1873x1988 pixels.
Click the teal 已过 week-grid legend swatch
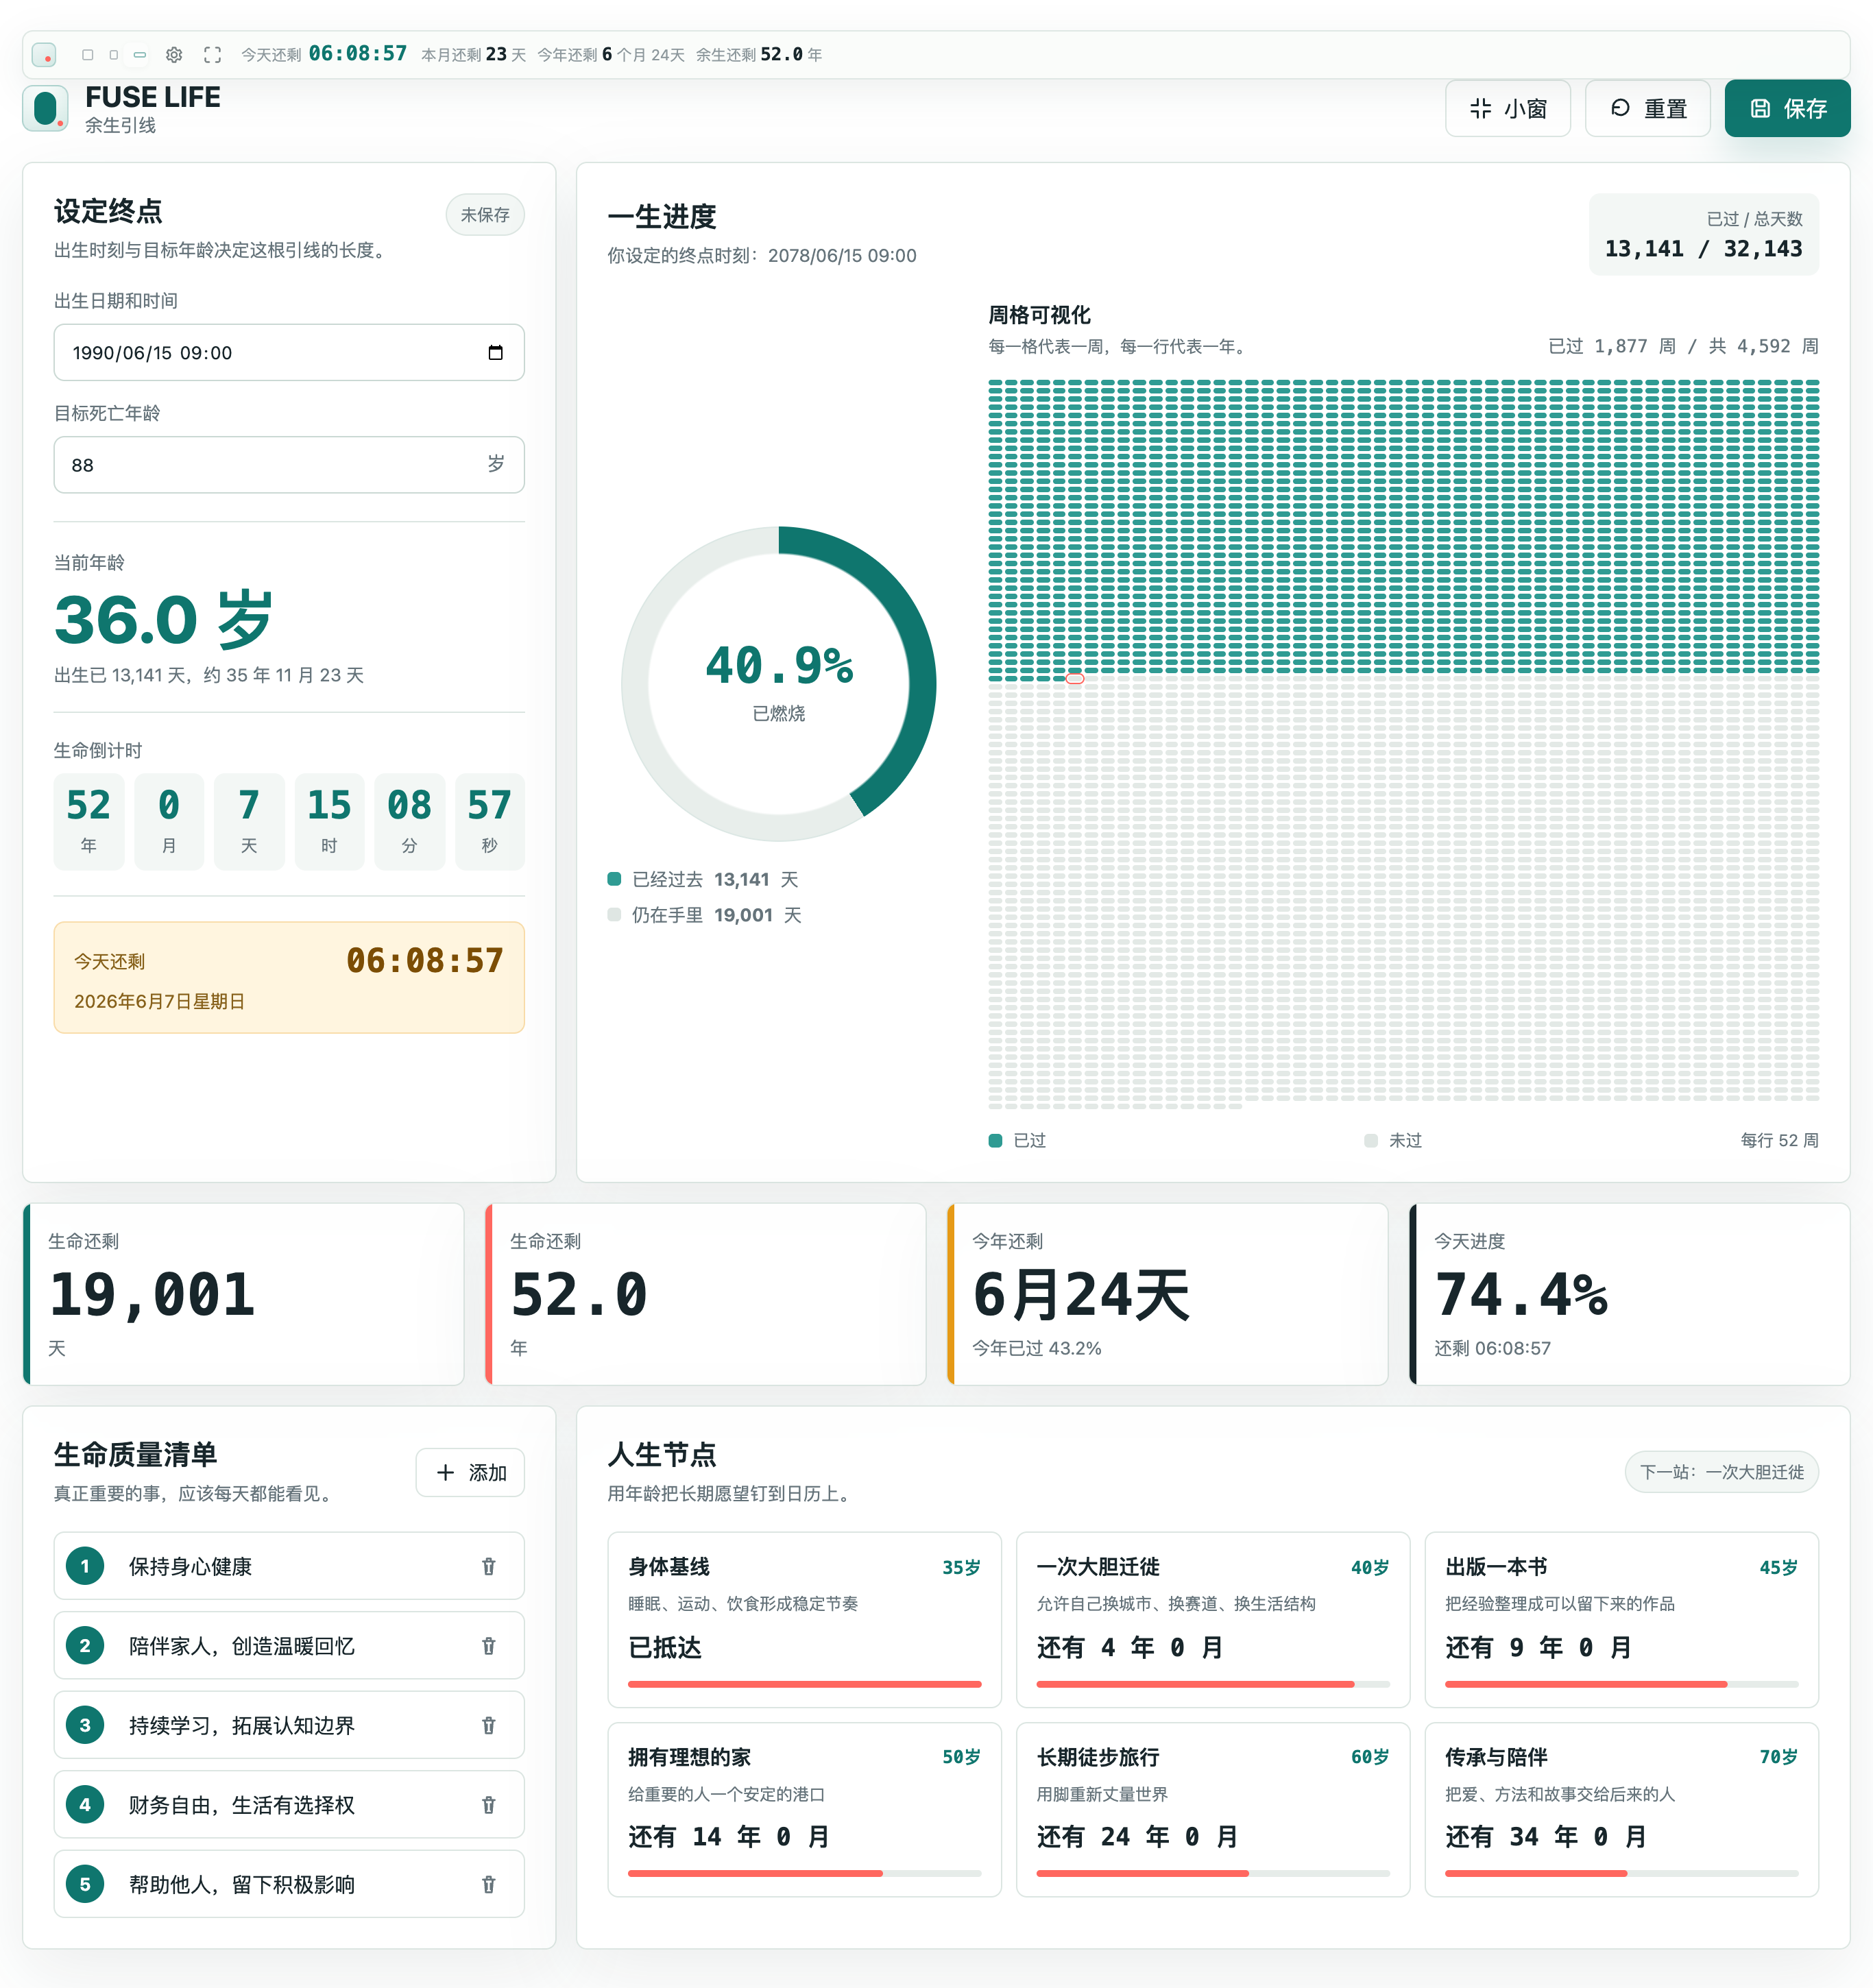point(995,1140)
